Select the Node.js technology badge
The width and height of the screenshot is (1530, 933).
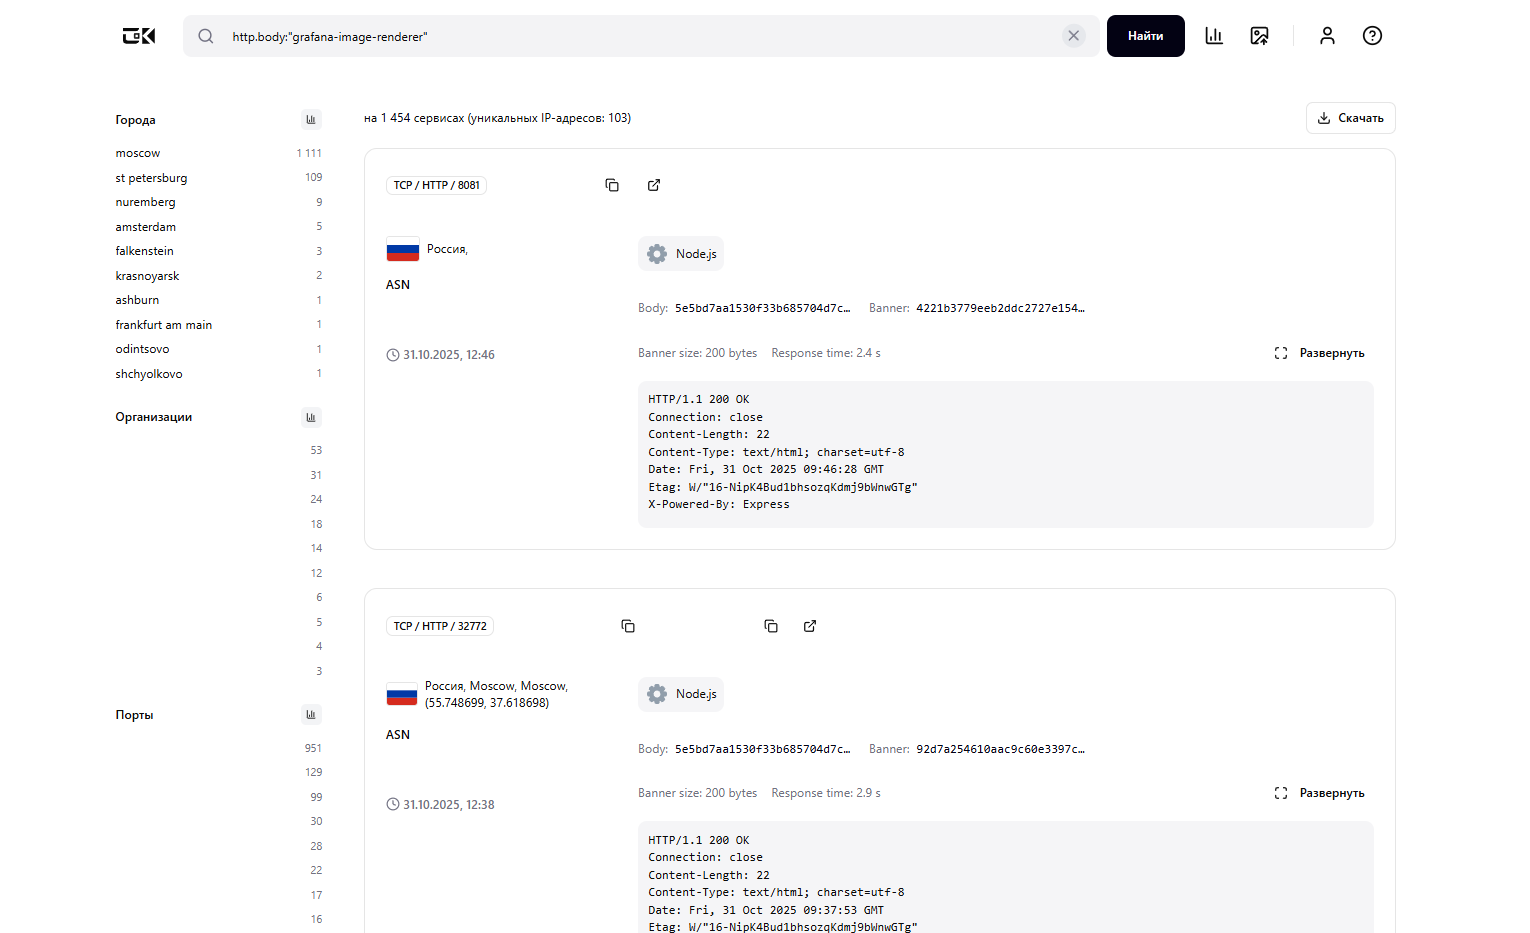680,253
